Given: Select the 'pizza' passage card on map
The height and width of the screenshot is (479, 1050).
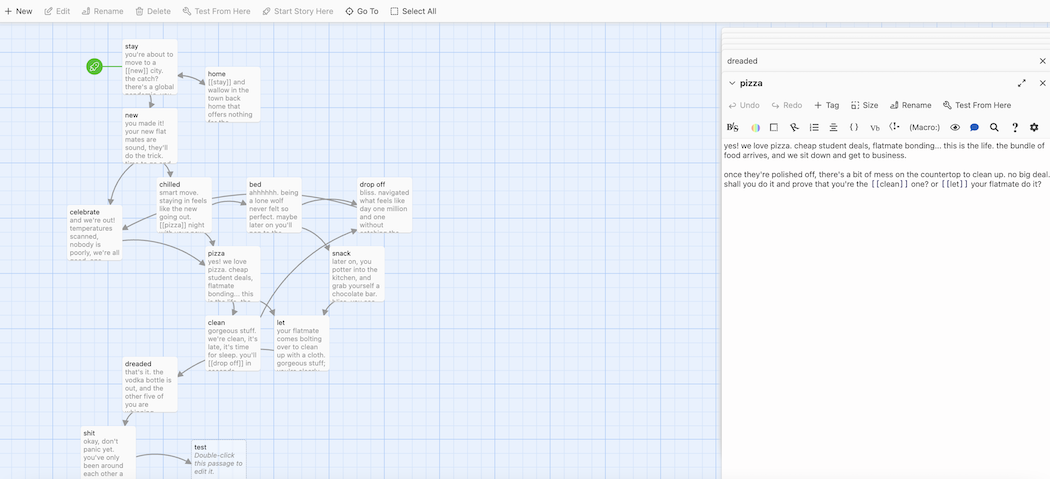Looking at the screenshot, I should [233, 274].
